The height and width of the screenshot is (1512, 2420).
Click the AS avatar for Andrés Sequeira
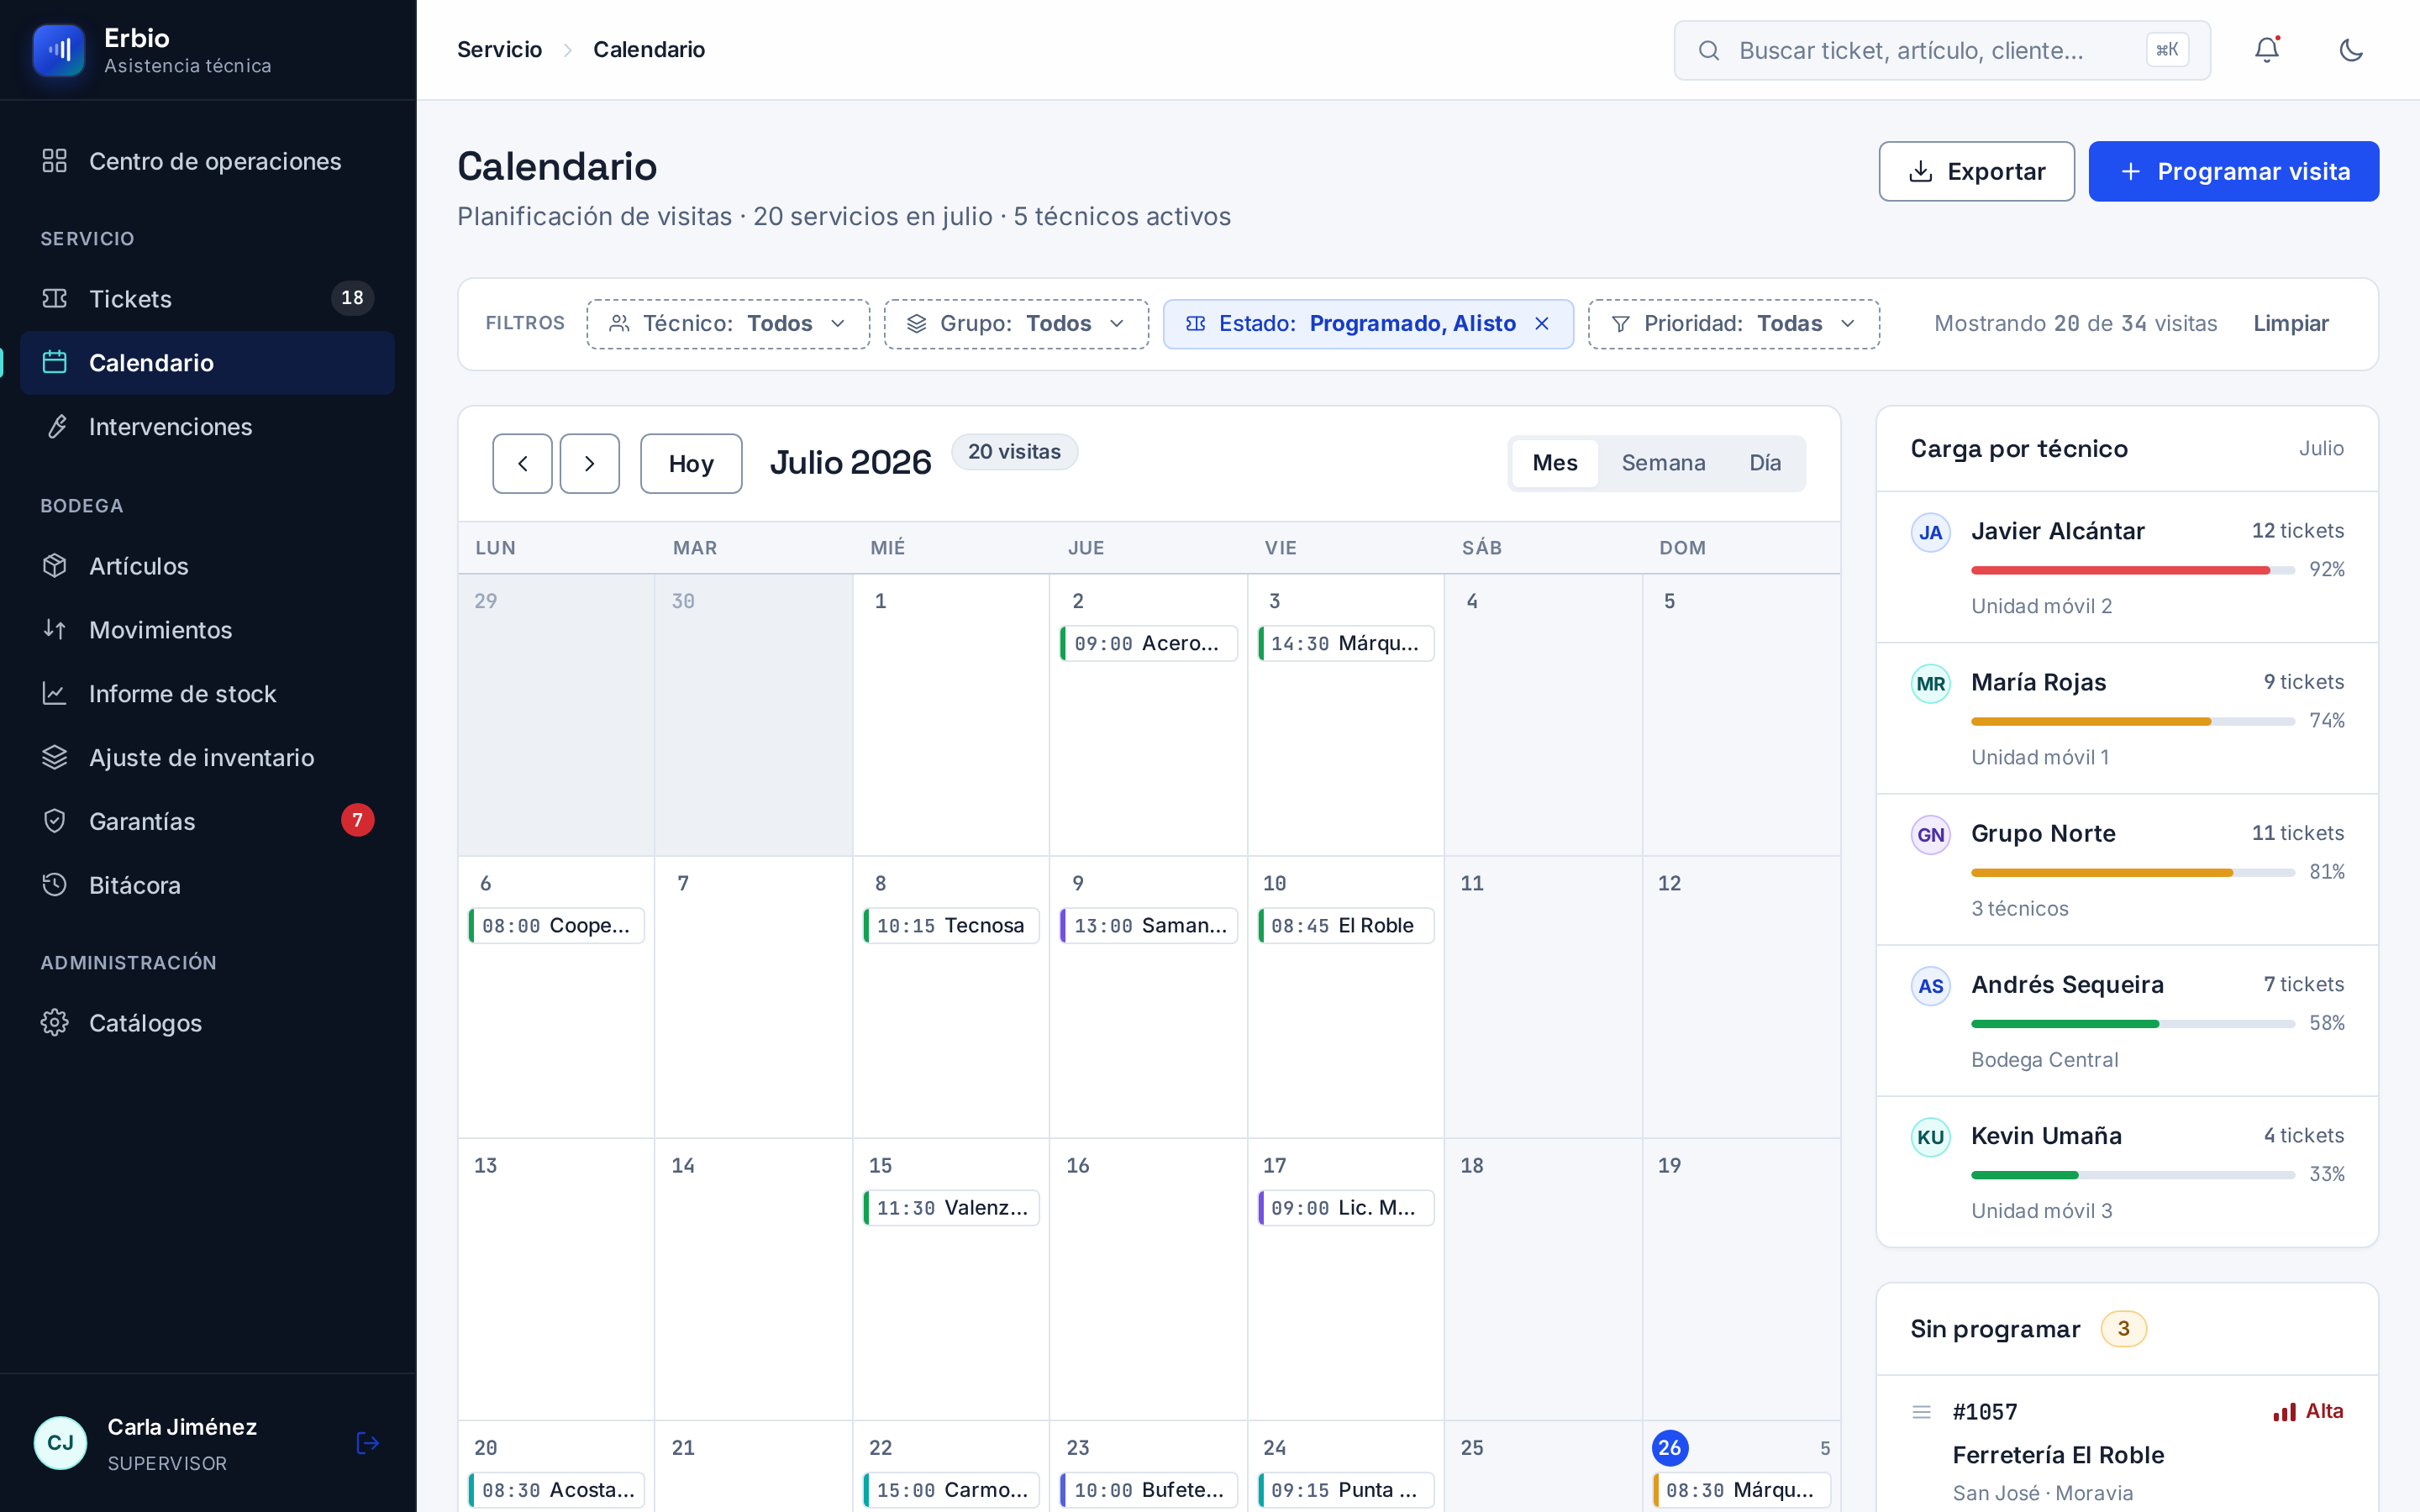pyautogui.click(x=1930, y=985)
